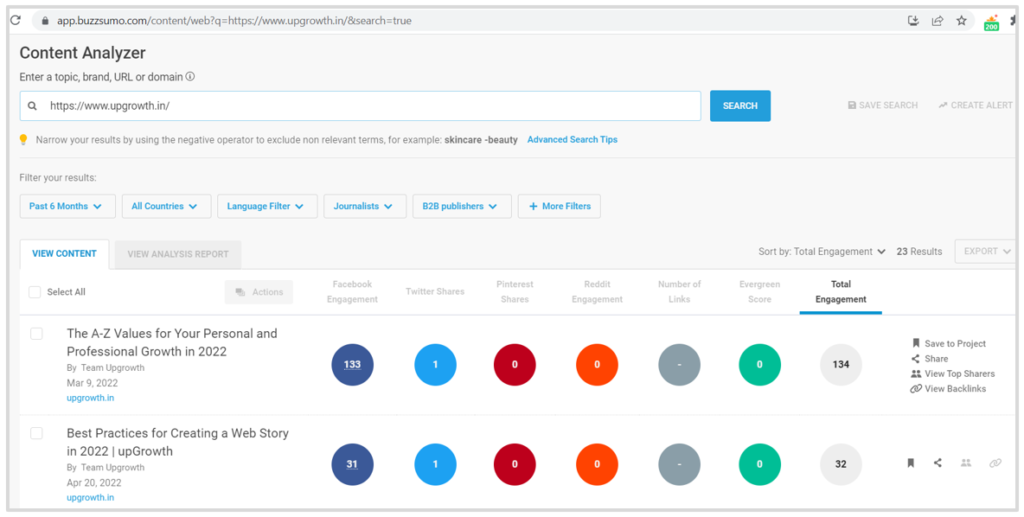Click the Twitter shares circle for the A-Z Values article

[436, 364]
